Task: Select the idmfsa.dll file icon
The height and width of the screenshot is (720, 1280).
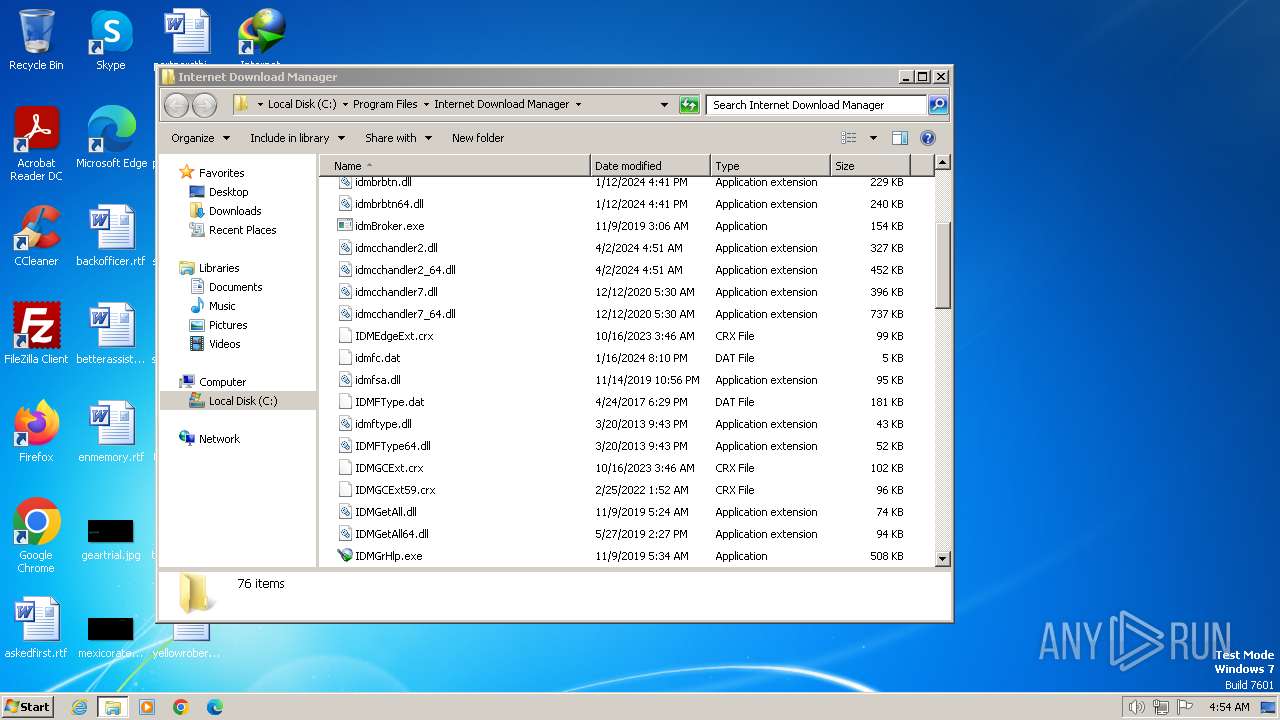Action: [x=345, y=380]
